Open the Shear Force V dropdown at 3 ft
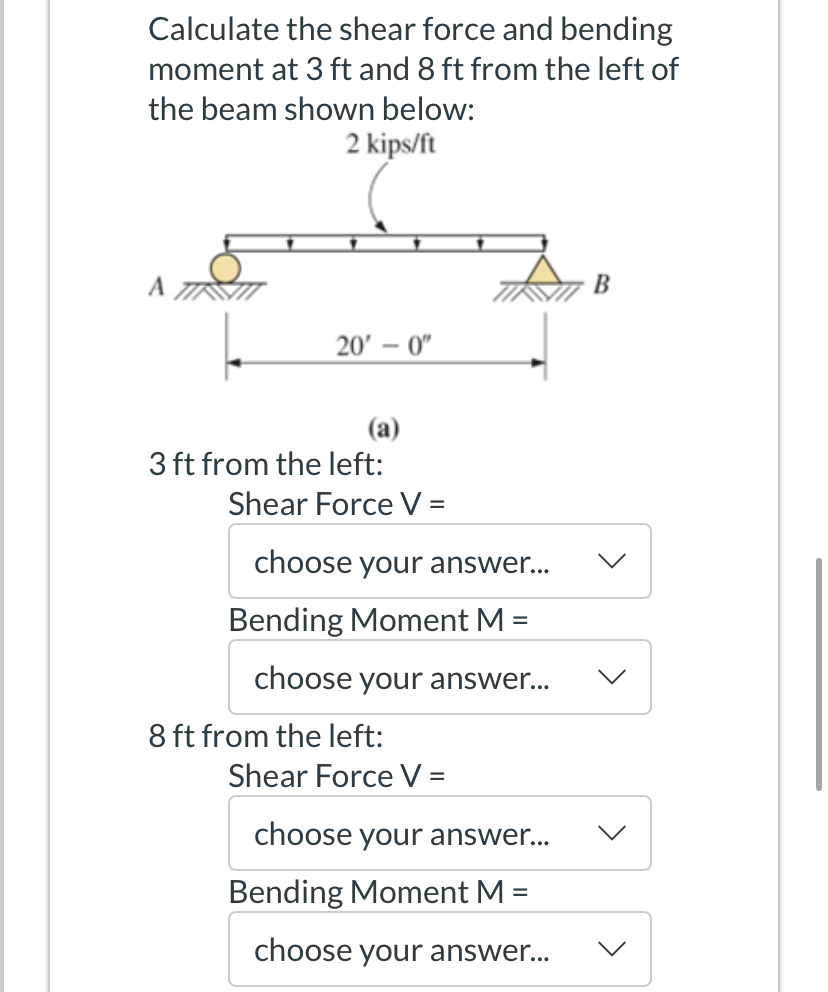 click(439, 561)
